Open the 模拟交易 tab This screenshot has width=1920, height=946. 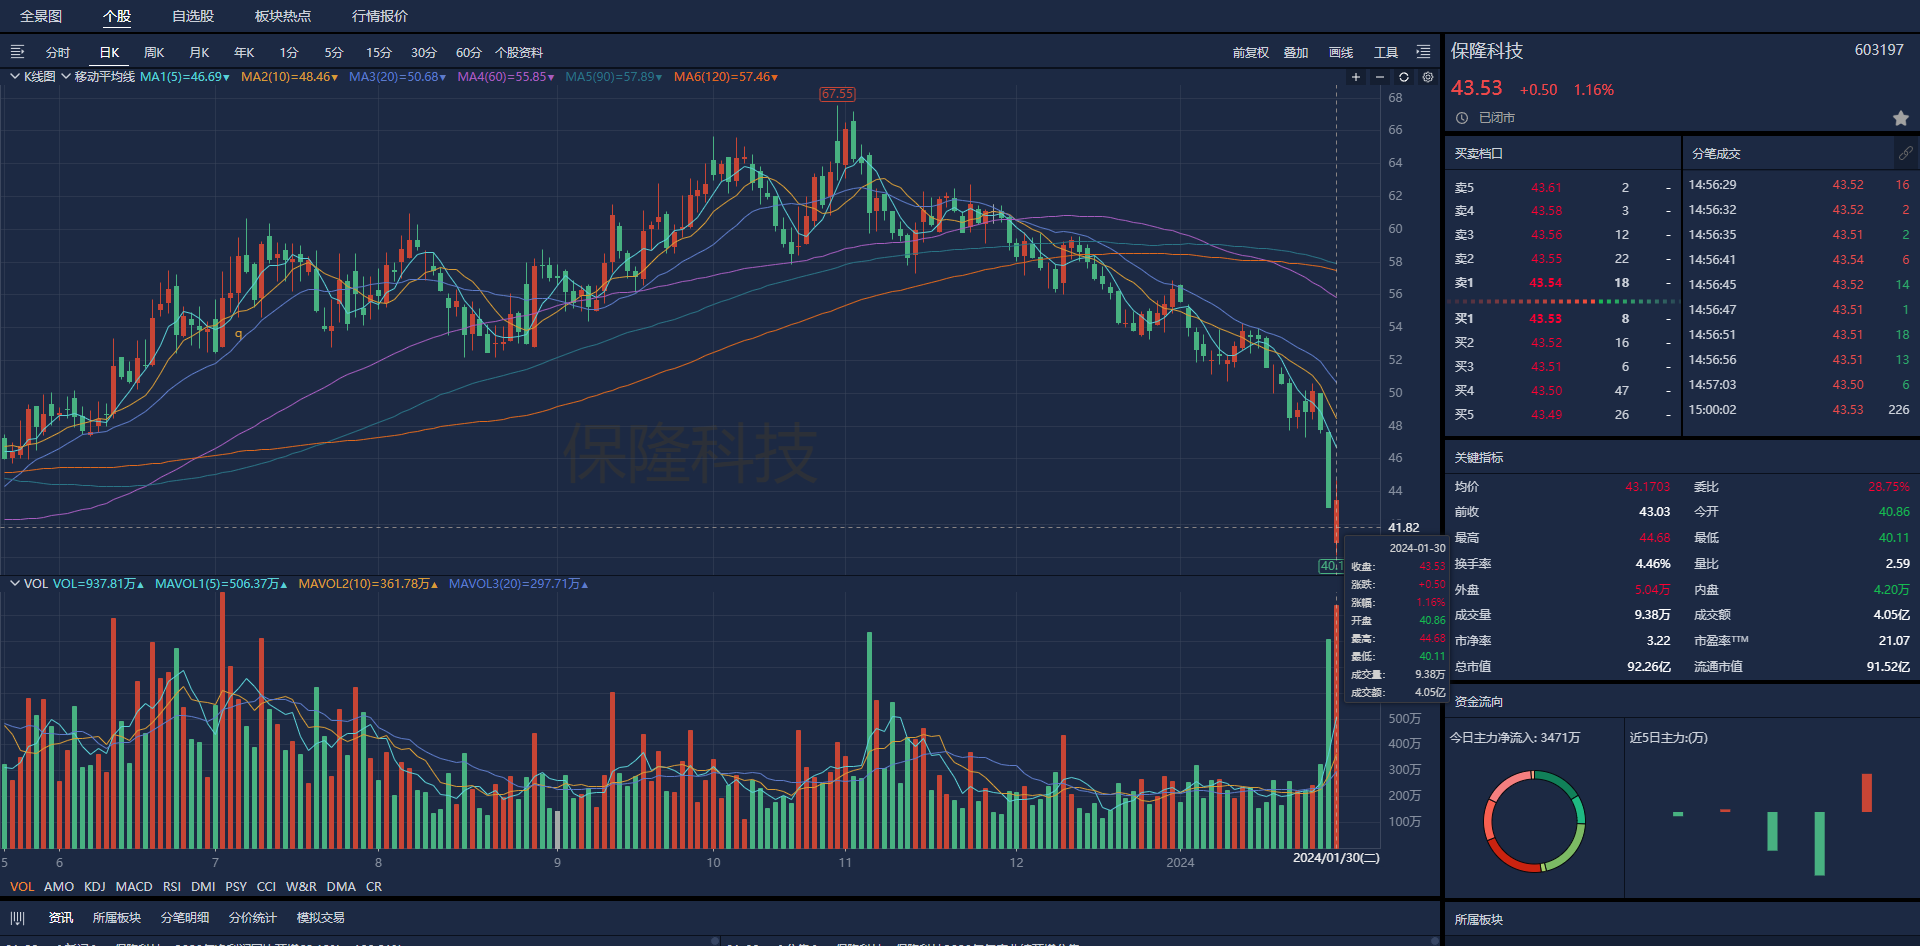click(321, 918)
